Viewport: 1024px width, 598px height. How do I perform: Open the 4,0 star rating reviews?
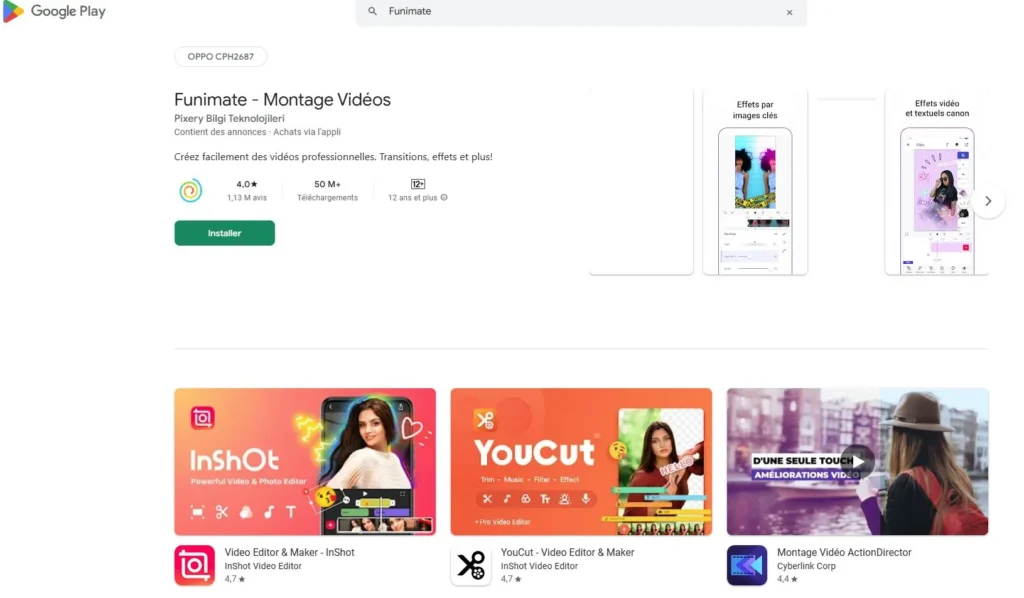pyautogui.click(x=247, y=190)
